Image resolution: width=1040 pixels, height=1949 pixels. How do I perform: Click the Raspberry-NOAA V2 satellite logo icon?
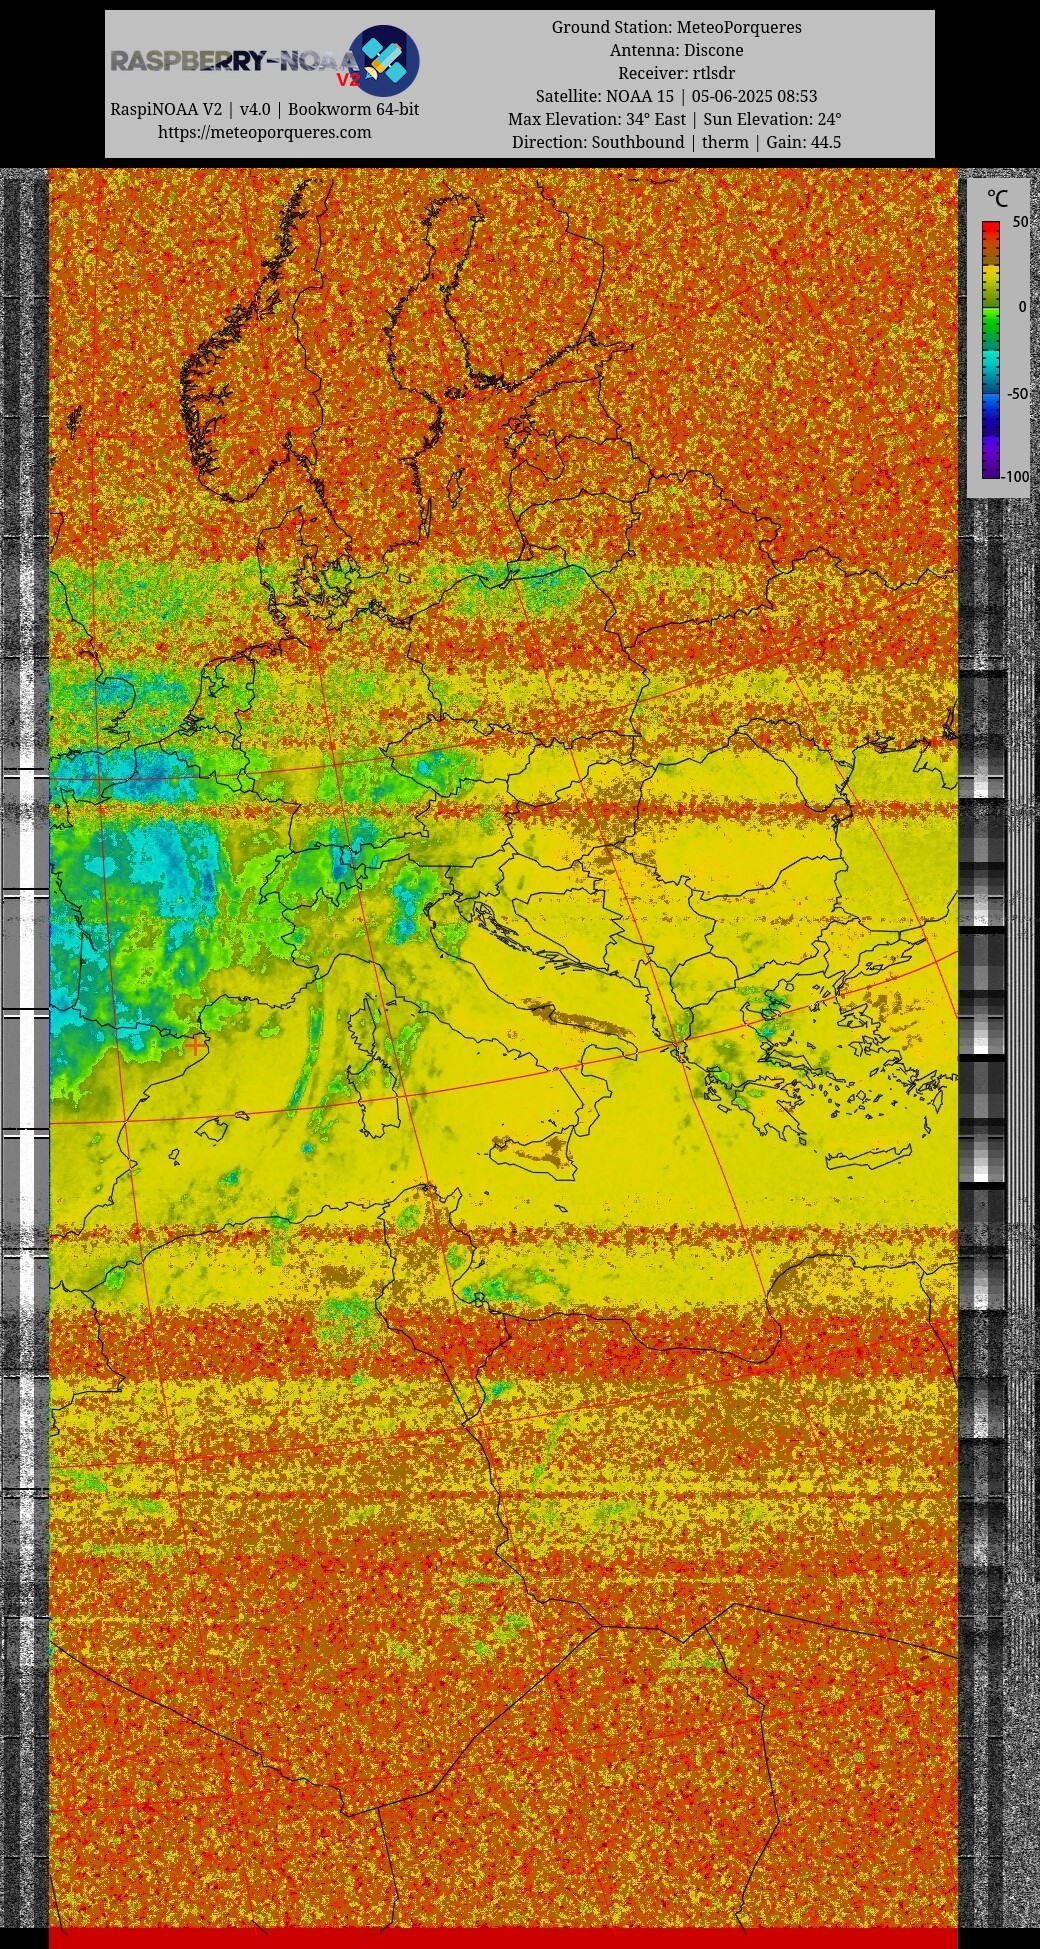[384, 61]
